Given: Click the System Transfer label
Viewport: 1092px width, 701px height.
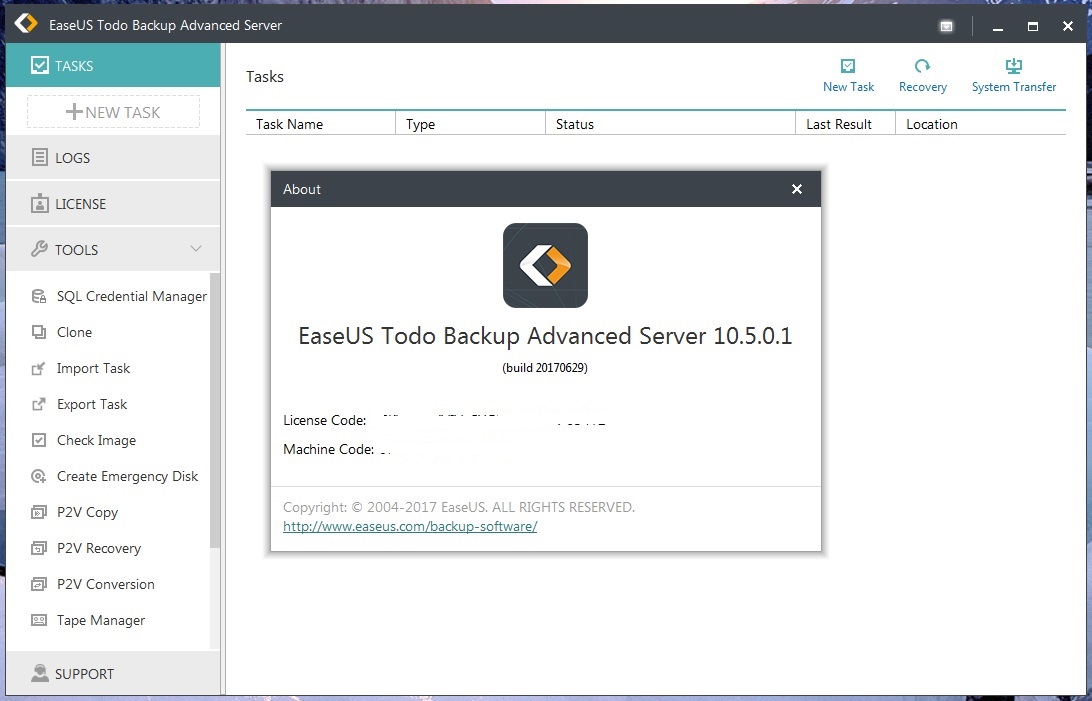Looking at the screenshot, I should pos(1014,87).
